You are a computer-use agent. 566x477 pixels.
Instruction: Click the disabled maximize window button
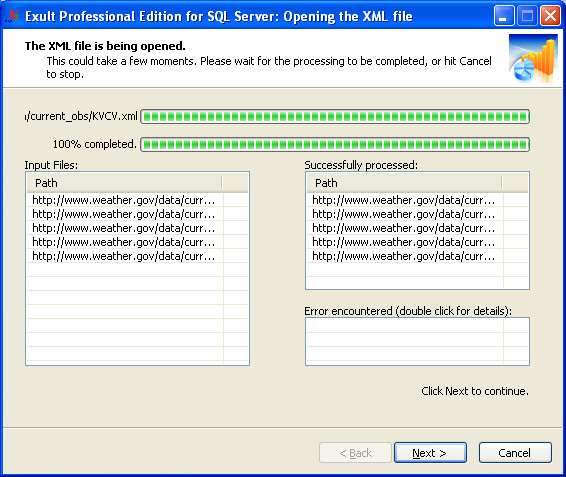[x=527, y=16]
